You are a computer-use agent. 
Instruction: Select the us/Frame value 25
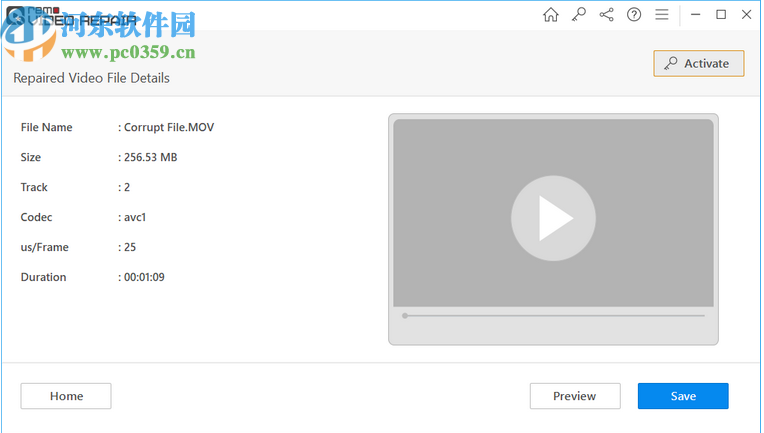point(130,247)
